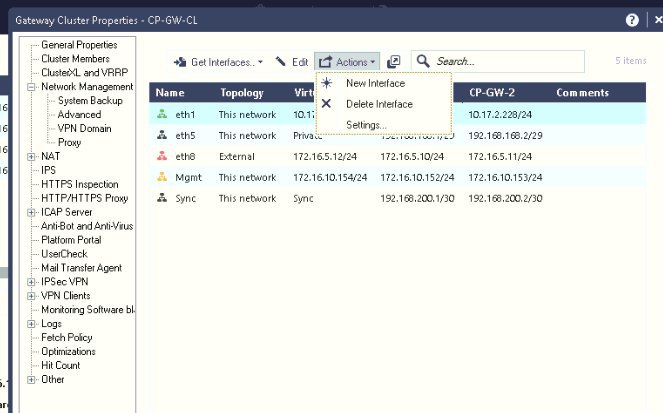The width and height of the screenshot is (663, 413).
Task: Expand the NAT tree node
Action: point(31,157)
